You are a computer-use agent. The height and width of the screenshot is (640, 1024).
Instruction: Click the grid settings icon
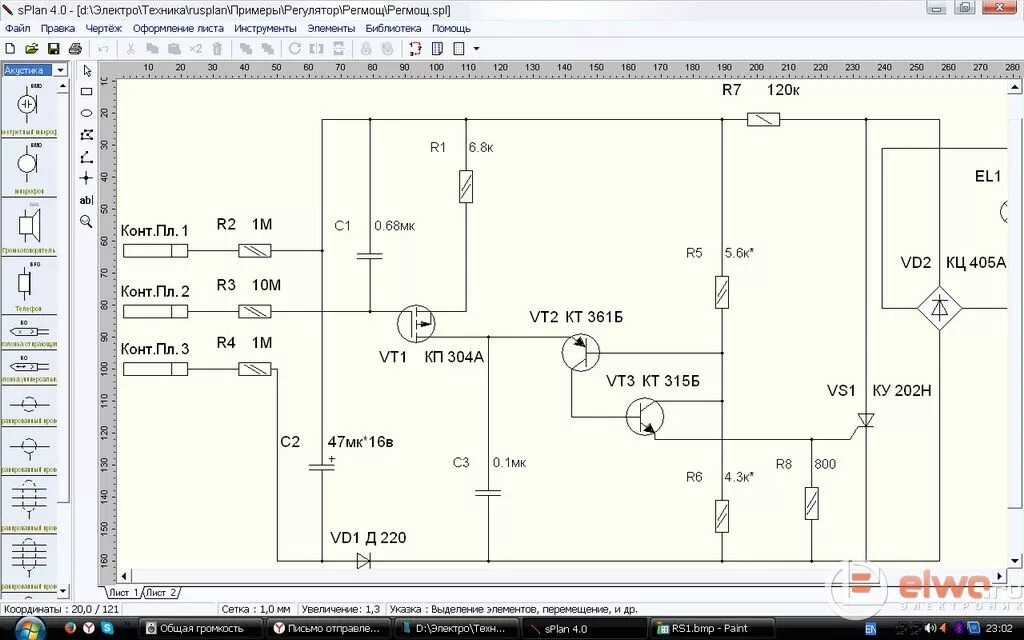tap(459, 48)
